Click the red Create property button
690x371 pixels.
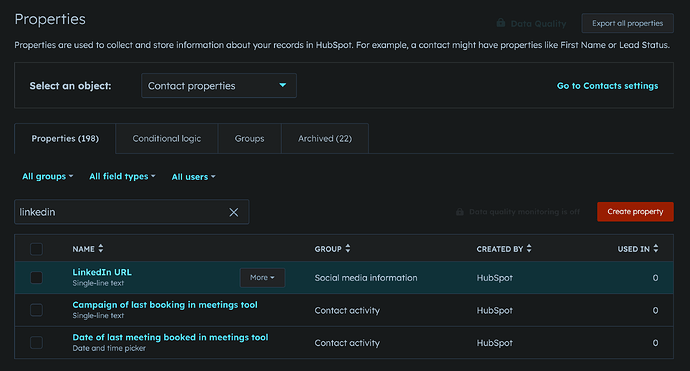pos(635,212)
